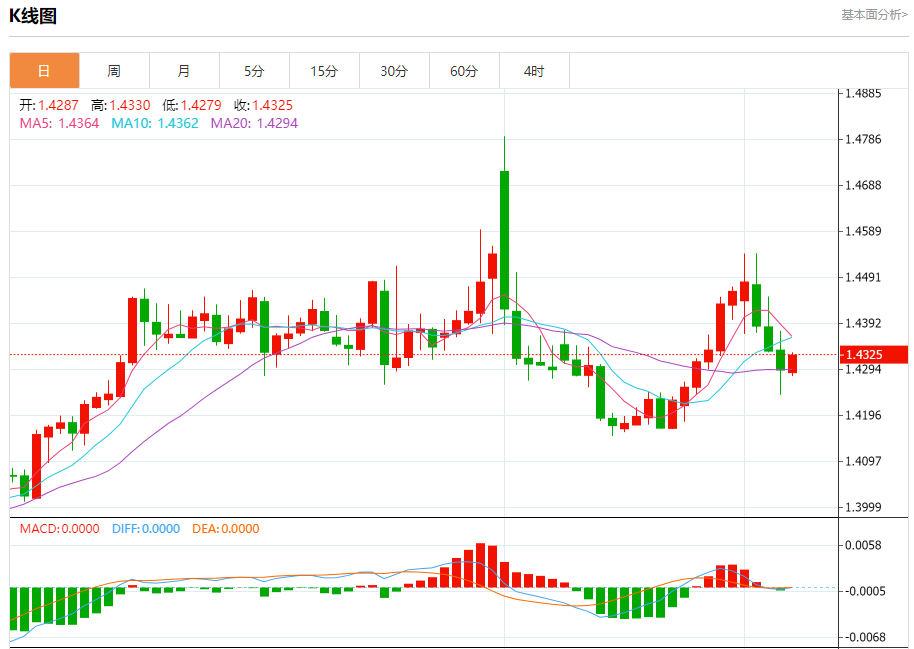Screen dimensions: 914x649
Task: Open the 60分 interval tab
Action: tap(464, 71)
